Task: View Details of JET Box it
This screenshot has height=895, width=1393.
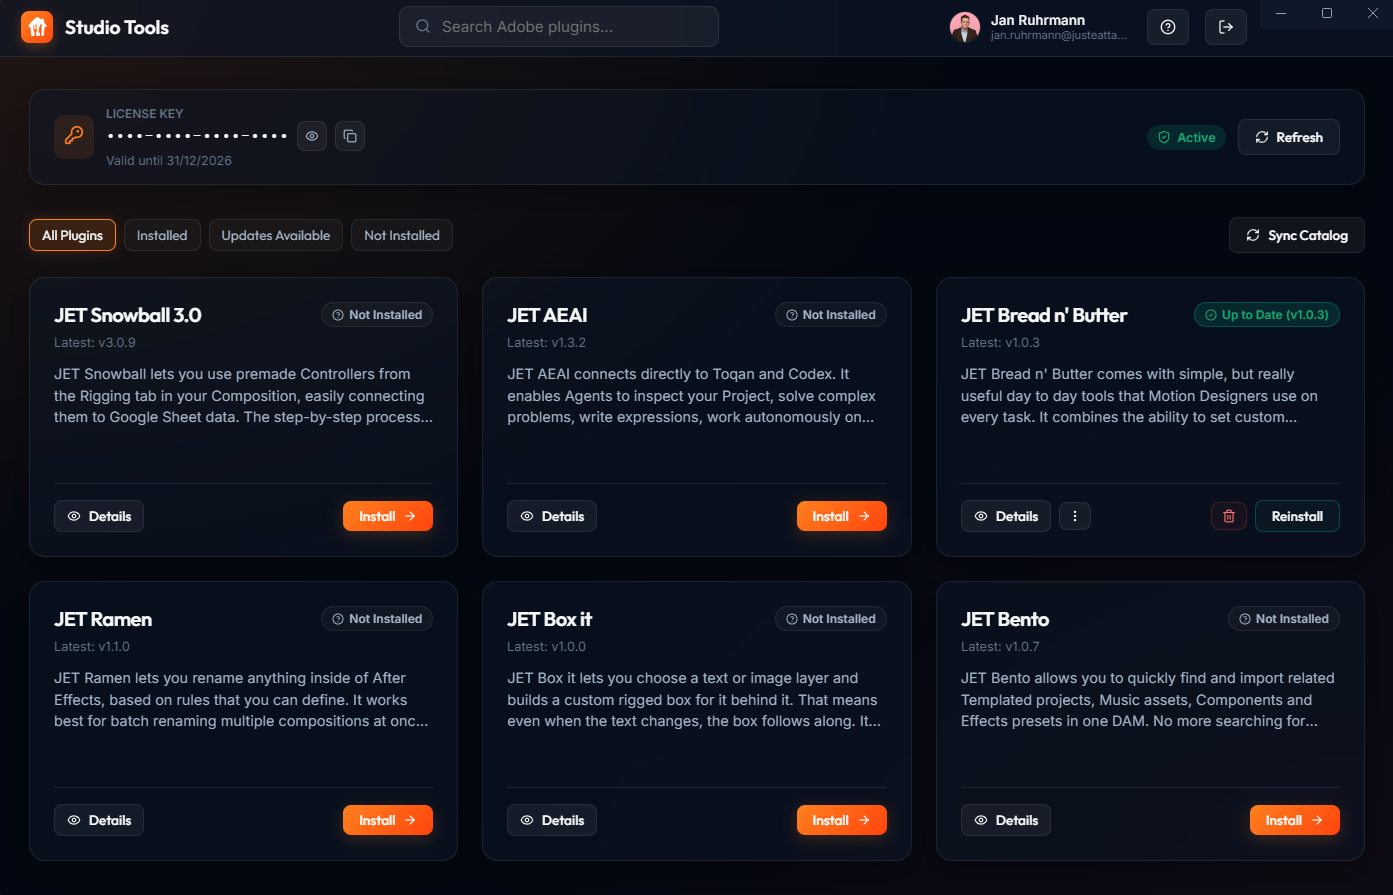Action: tap(552, 820)
